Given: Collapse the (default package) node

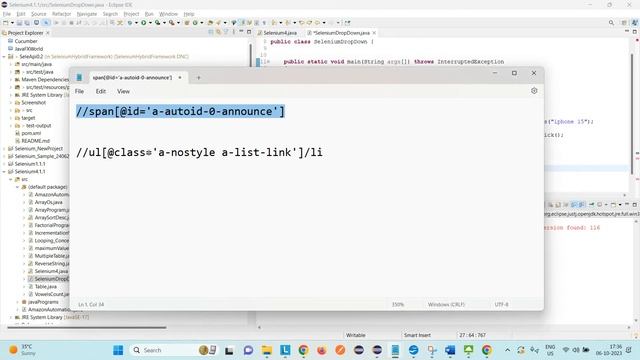Looking at the screenshot, I should 18,187.
